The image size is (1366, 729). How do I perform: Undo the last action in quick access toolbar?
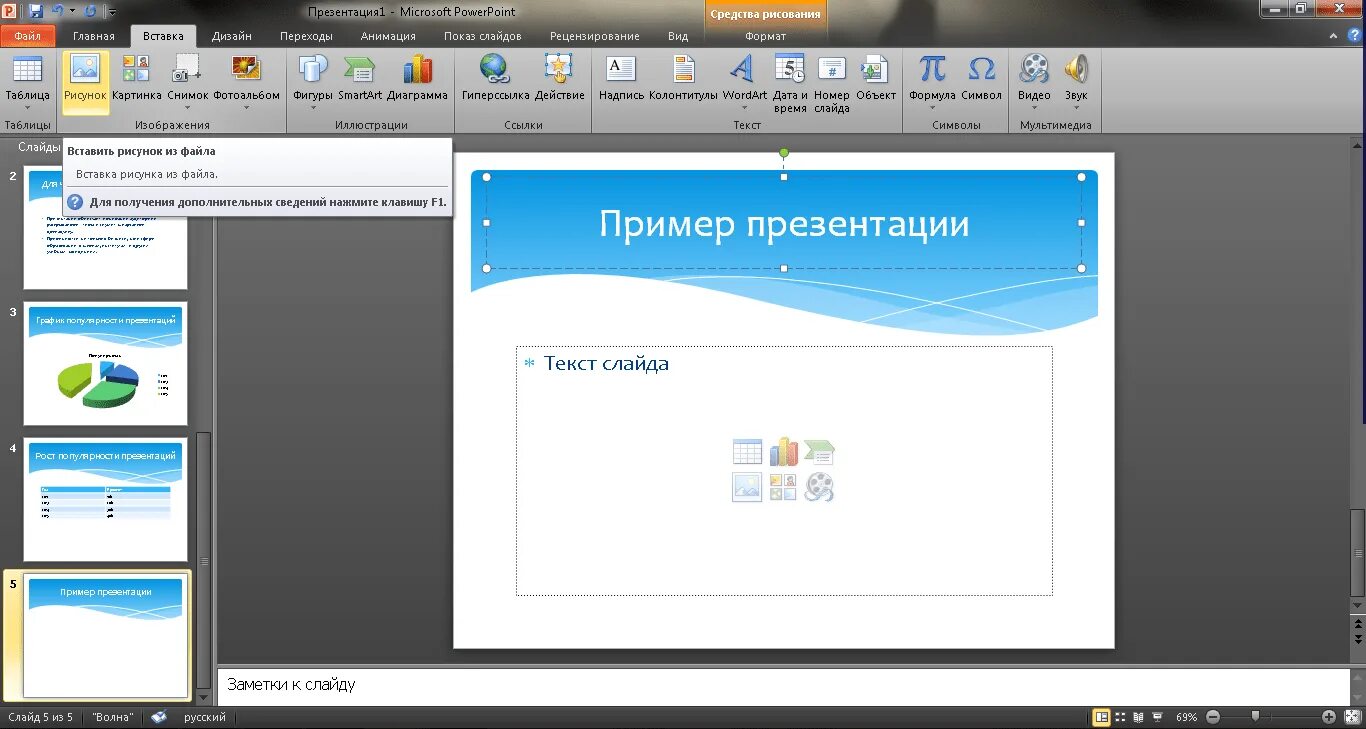tap(58, 11)
